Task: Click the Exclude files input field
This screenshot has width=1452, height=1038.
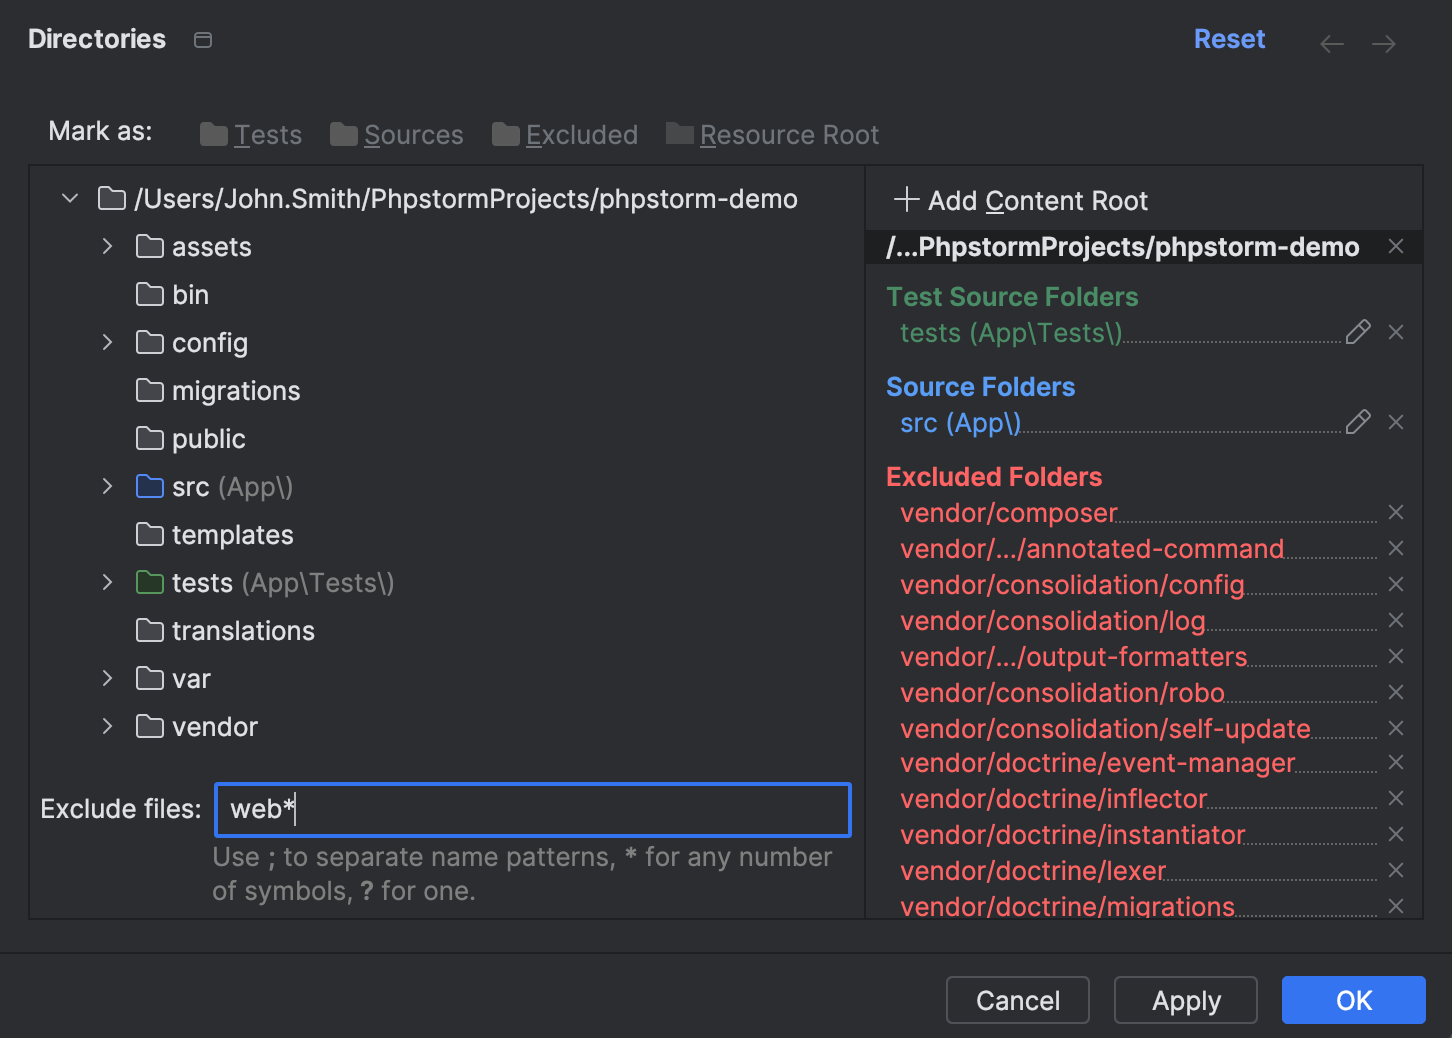Action: 532,810
